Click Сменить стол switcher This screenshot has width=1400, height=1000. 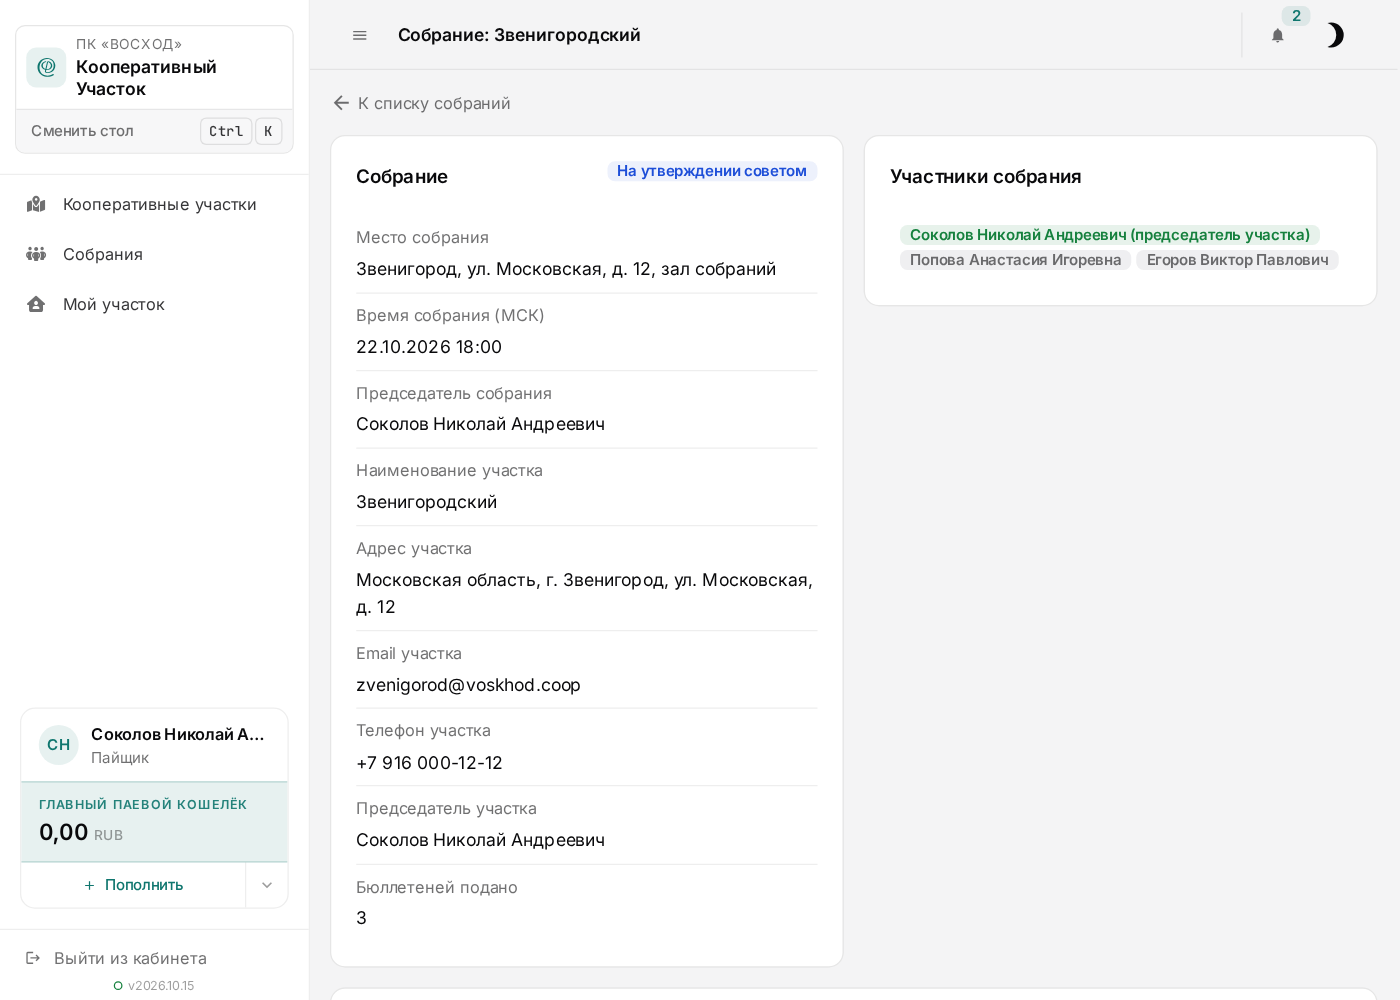[x=155, y=131]
